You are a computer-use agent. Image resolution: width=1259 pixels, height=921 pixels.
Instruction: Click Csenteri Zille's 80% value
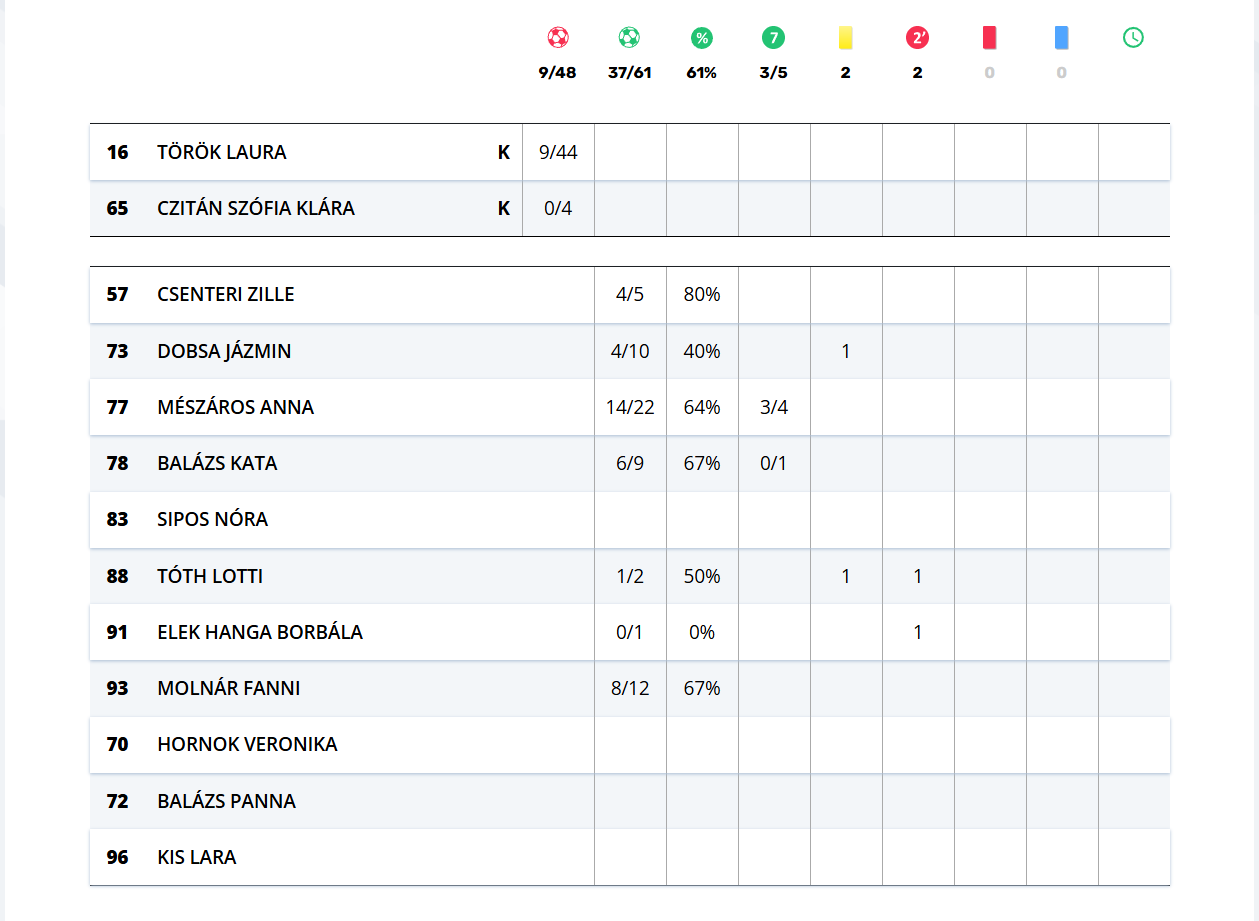click(x=702, y=295)
